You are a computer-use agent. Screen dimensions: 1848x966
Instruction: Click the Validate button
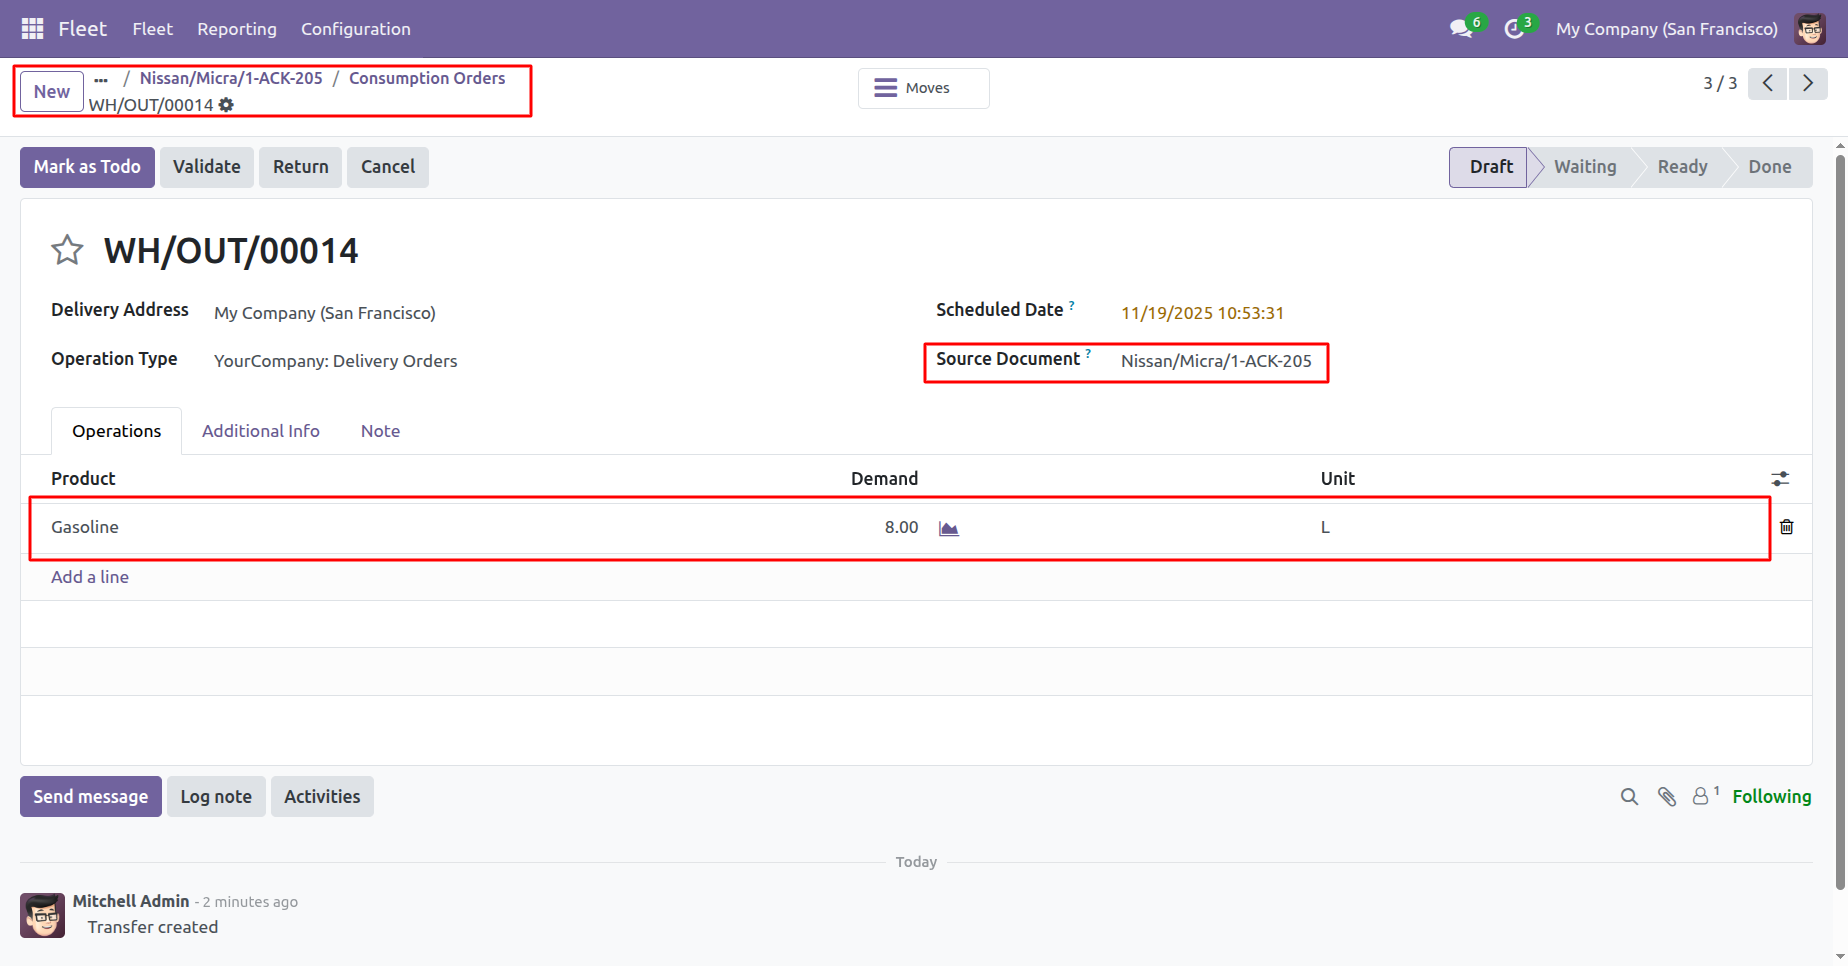[x=207, y=167]
